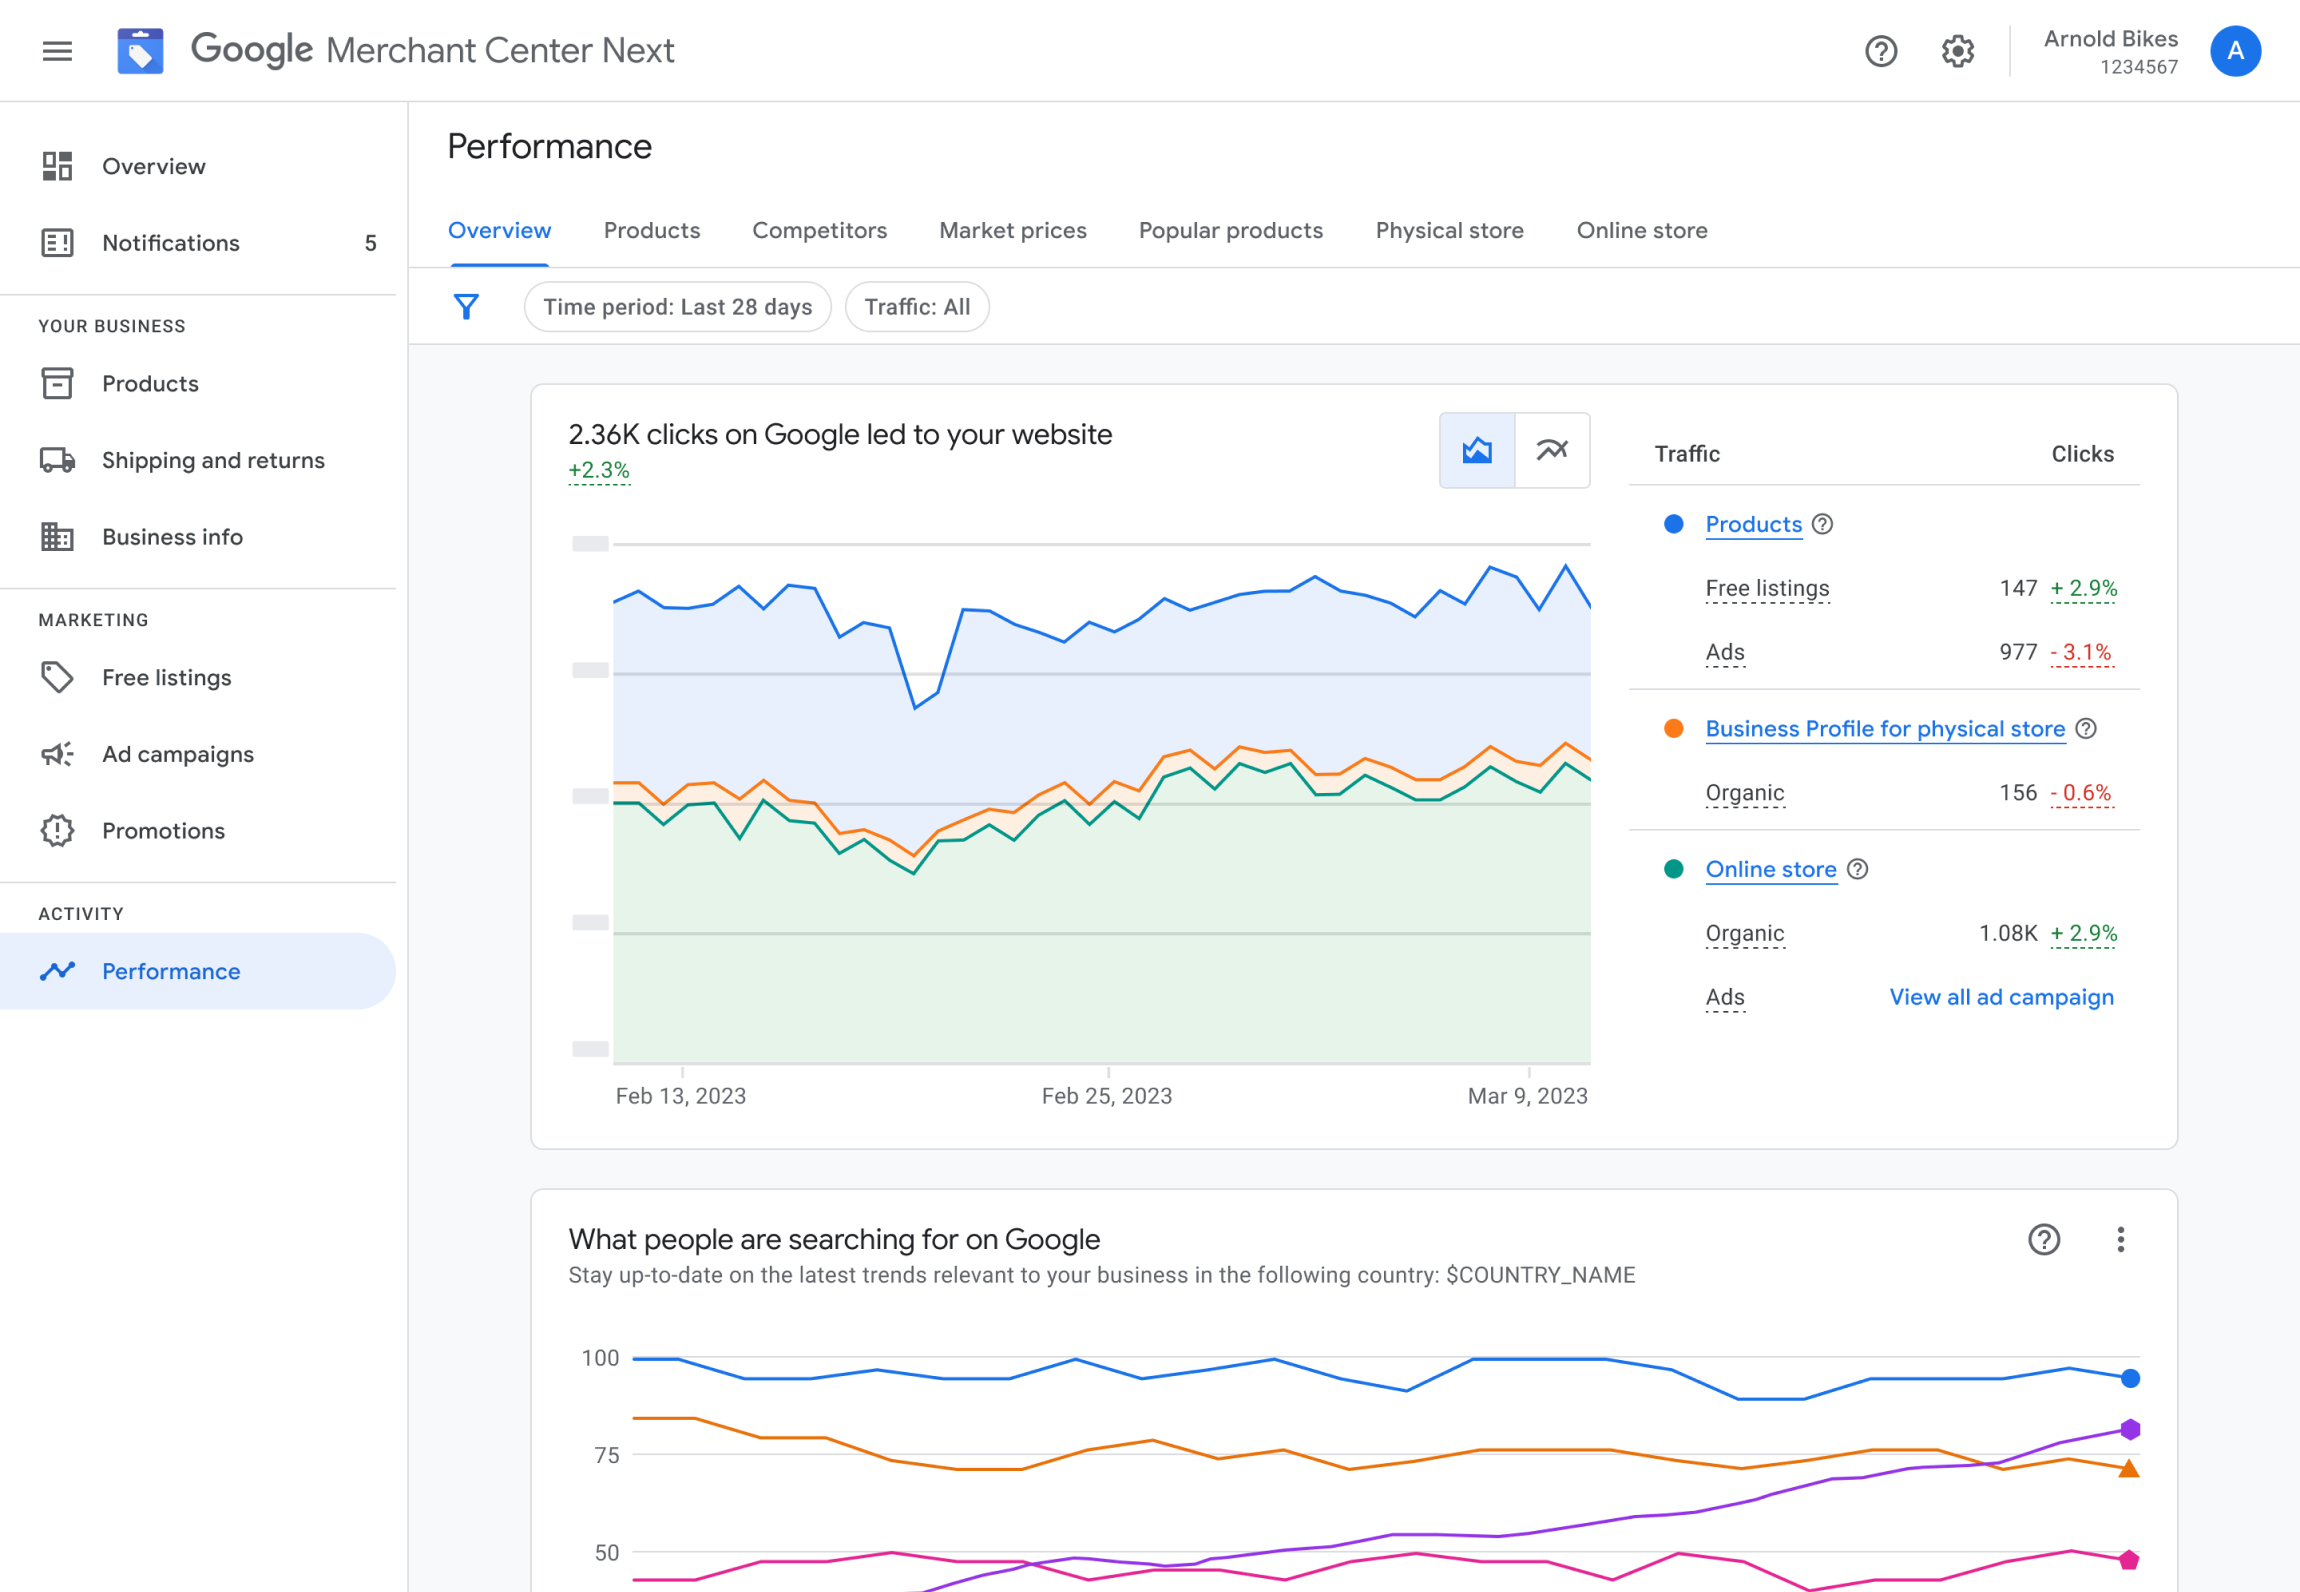Click the account avatar 'A'

2235,51
